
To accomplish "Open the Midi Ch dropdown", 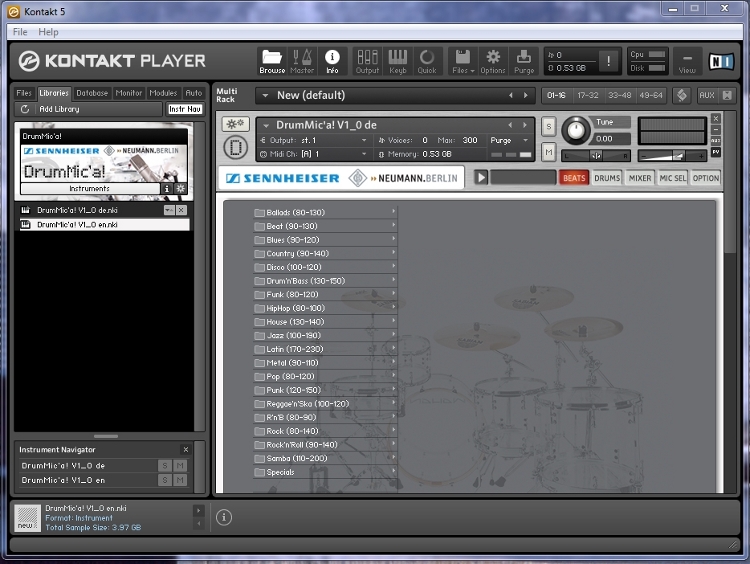I will click(364, 154).
